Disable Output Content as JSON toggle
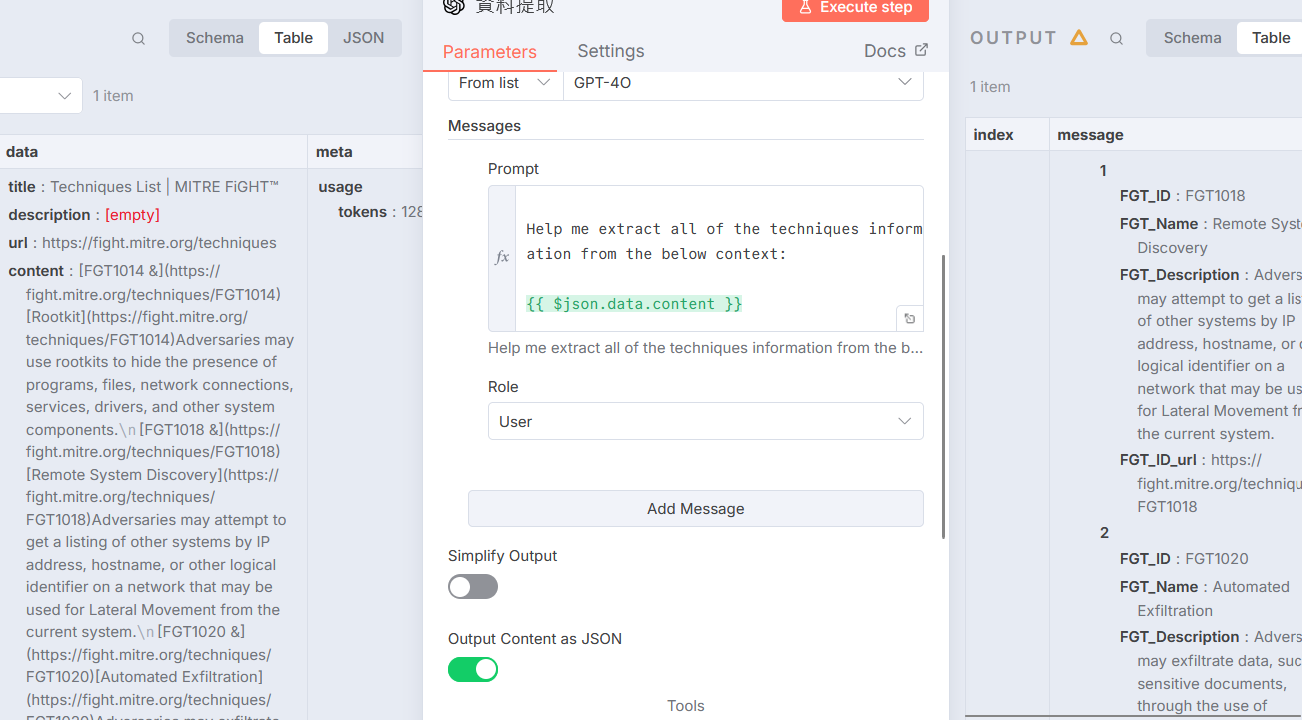The width and height of the screenshot is (1302, 720). pos(473,670)
